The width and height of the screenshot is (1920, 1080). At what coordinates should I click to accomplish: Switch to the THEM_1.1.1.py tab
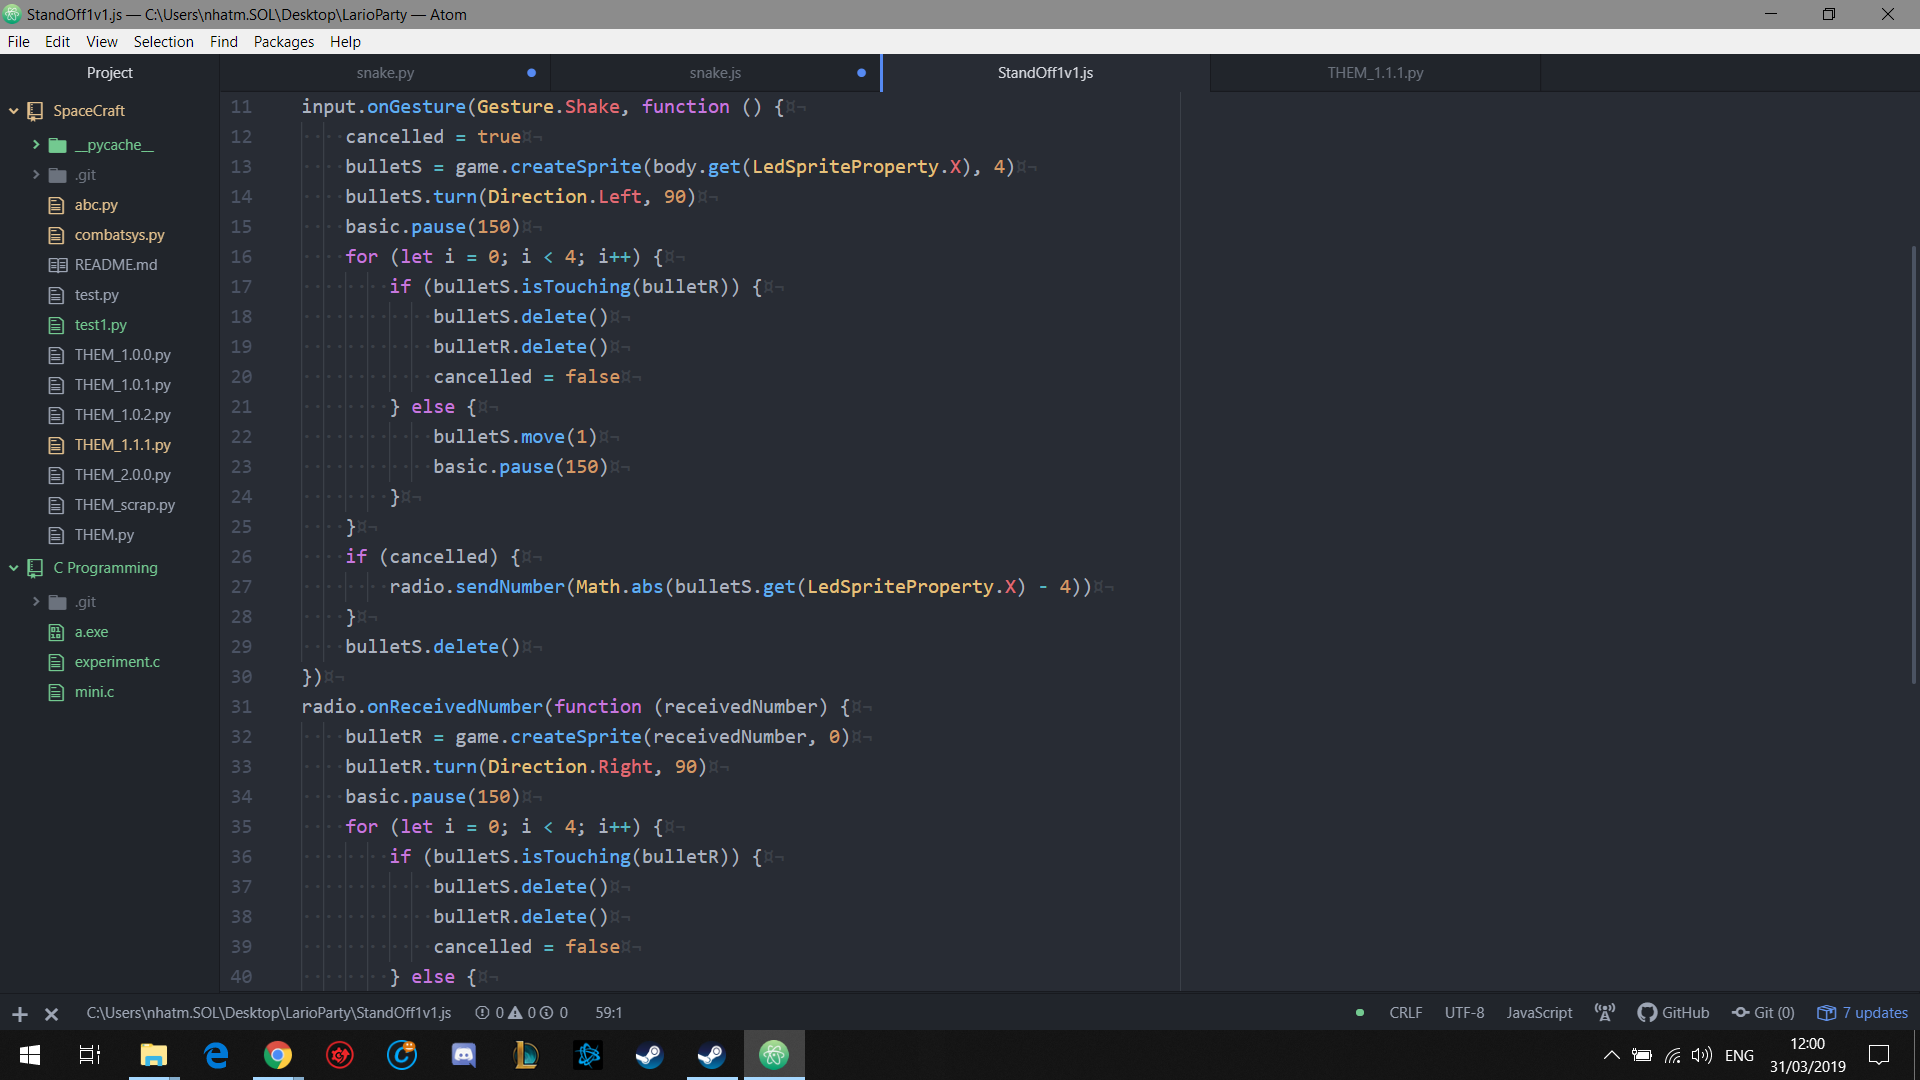[x=1375, y=73]
